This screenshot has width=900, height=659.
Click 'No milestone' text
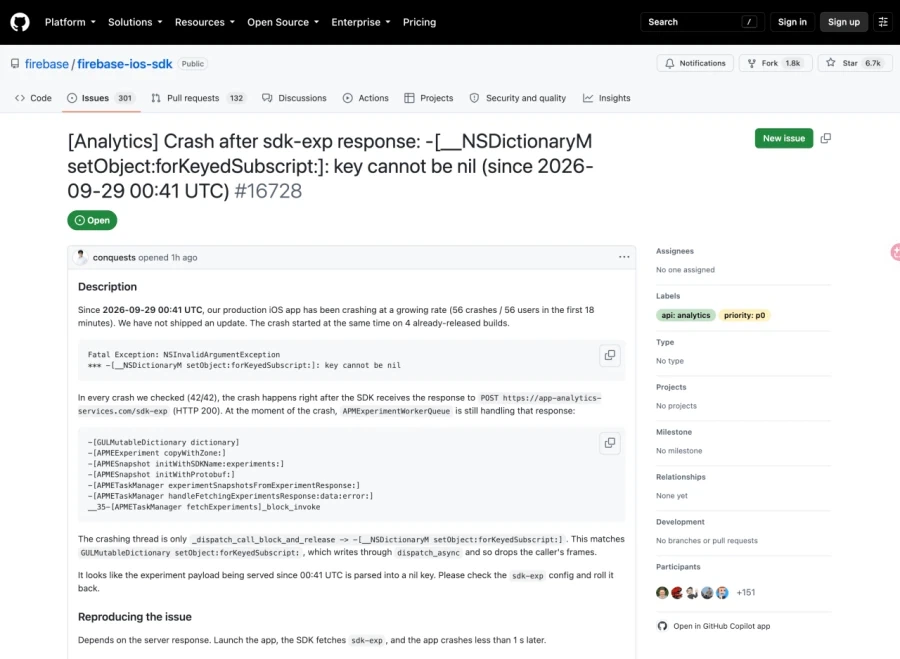(x=679, y=451)
